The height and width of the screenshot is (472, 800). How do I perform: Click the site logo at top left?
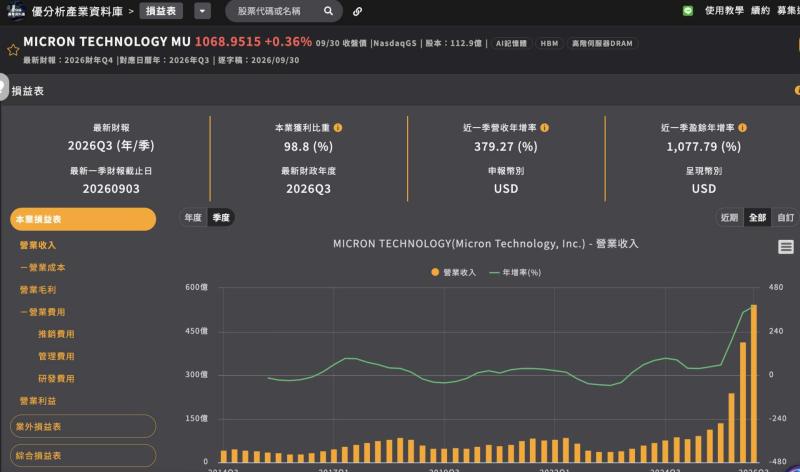[x=15, y=11]
